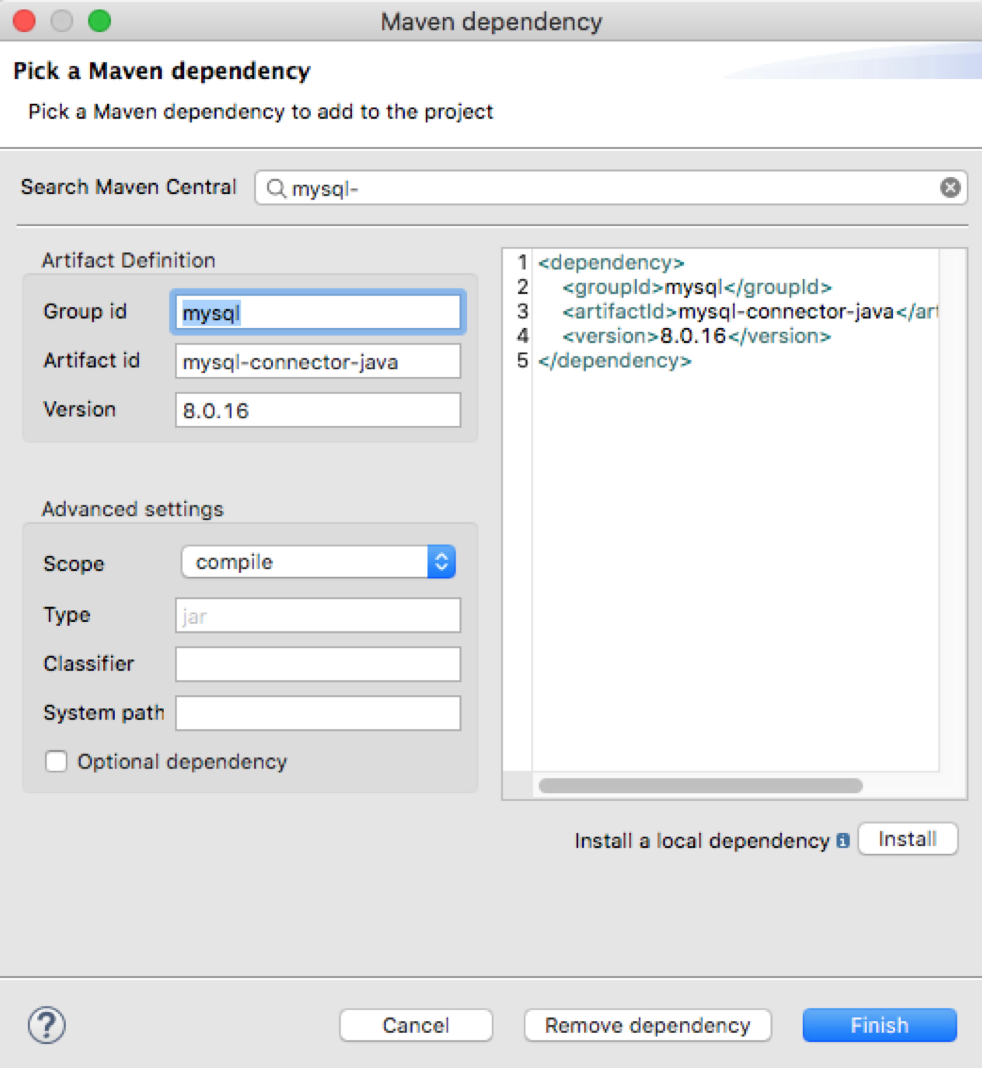Screen dimensions: 982x1068
Task: Click the 'Install a local dependency' label
Action: (x=702, y=841)
